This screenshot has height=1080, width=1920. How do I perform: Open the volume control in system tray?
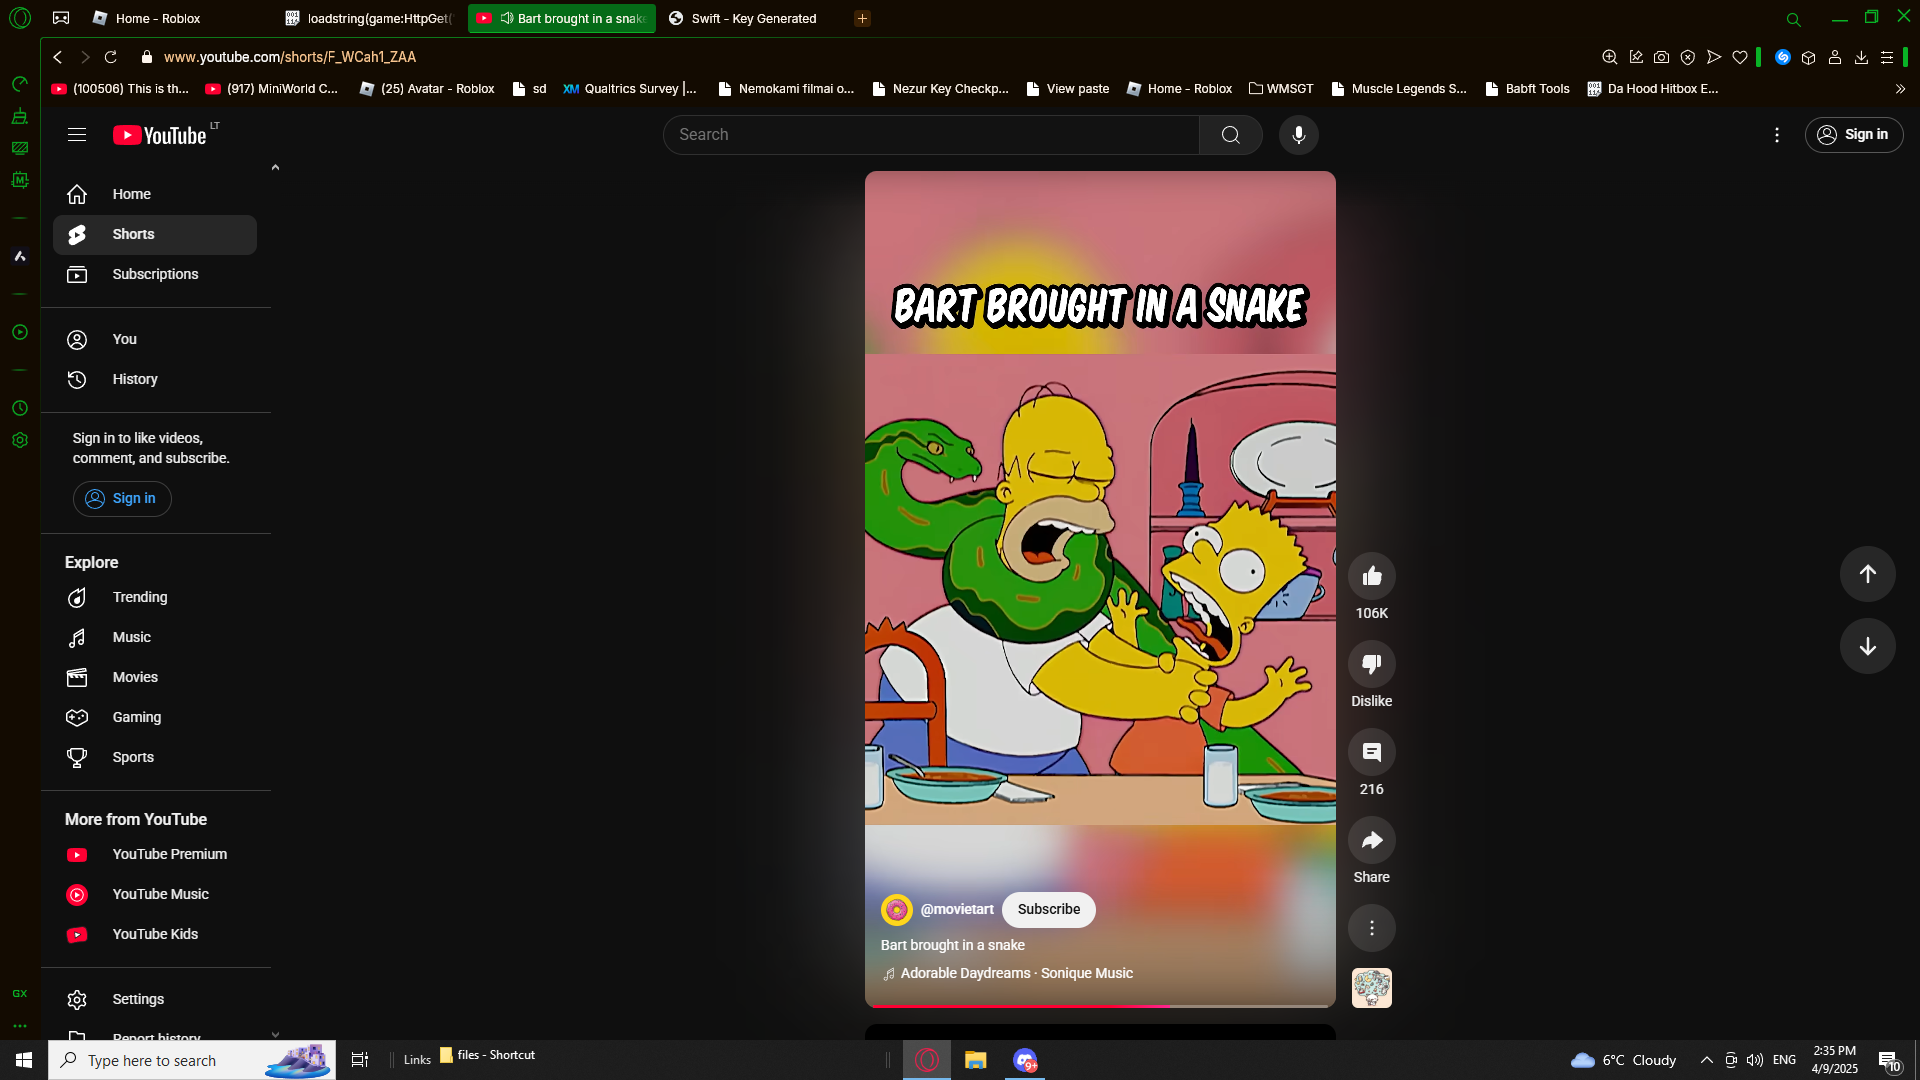[x=1755, y=1060]
